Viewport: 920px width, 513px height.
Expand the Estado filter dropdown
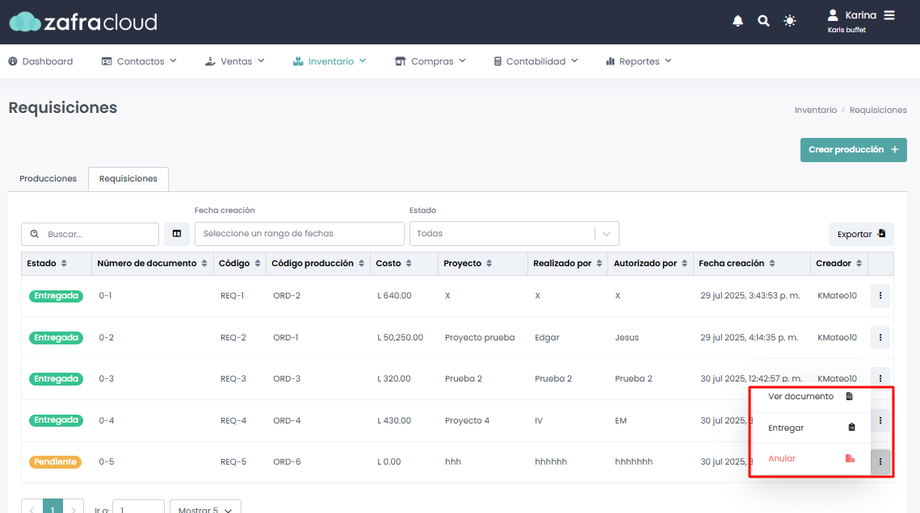(514, 234)
